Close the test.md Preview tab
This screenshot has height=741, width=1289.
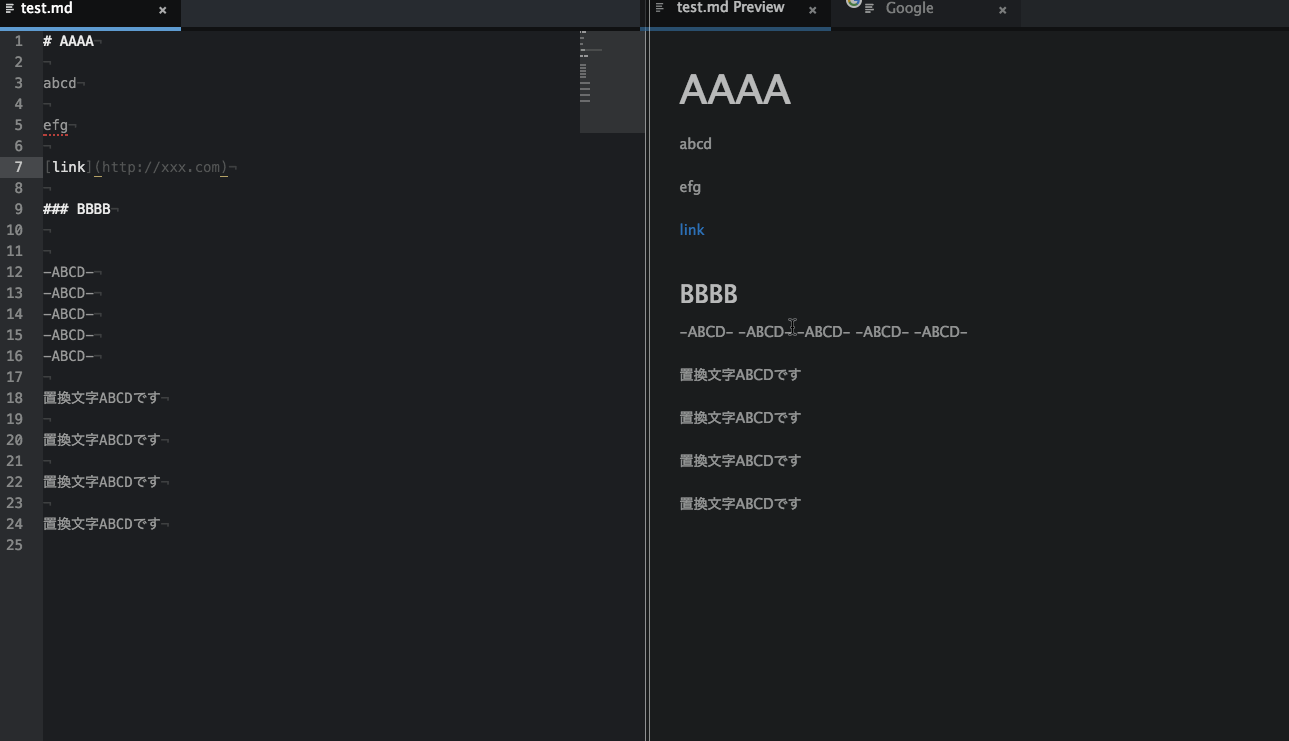click(813, 10)
